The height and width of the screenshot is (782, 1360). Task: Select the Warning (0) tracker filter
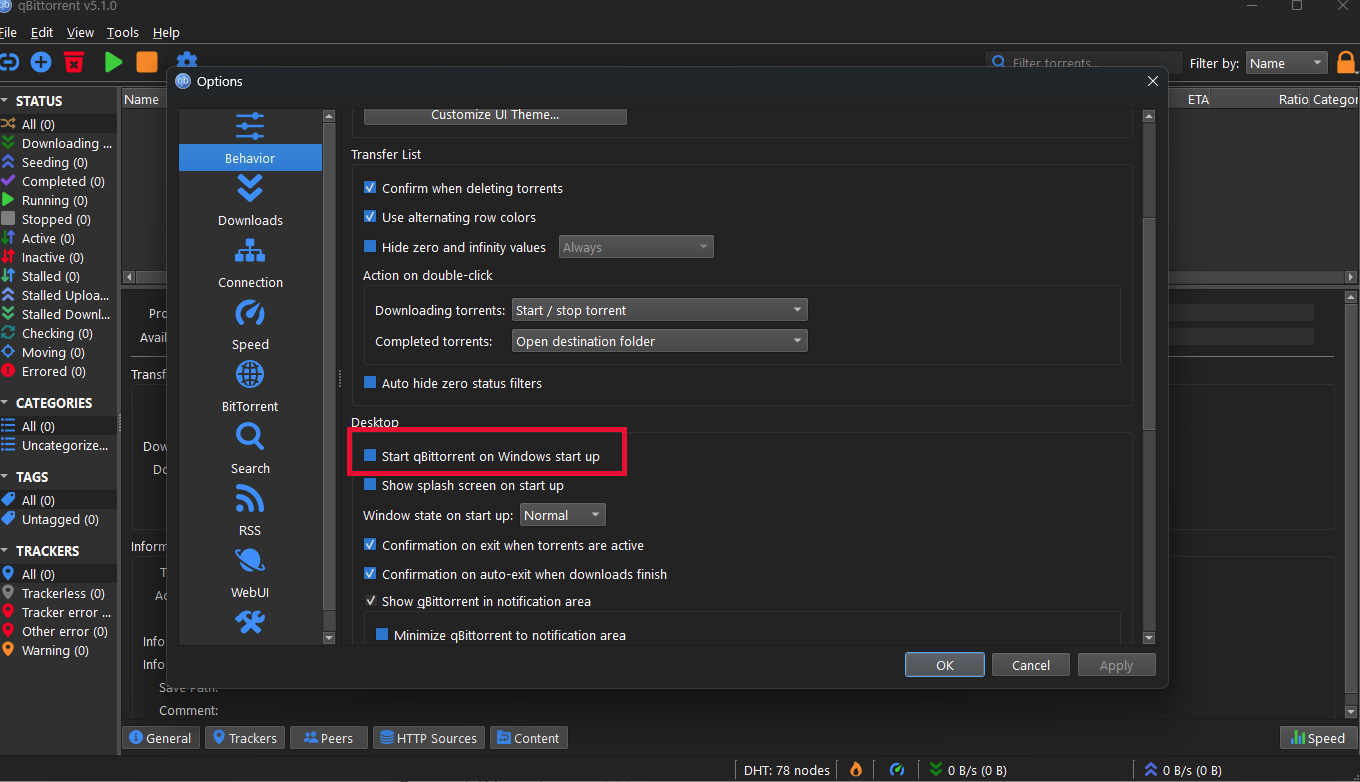[58, 650]
